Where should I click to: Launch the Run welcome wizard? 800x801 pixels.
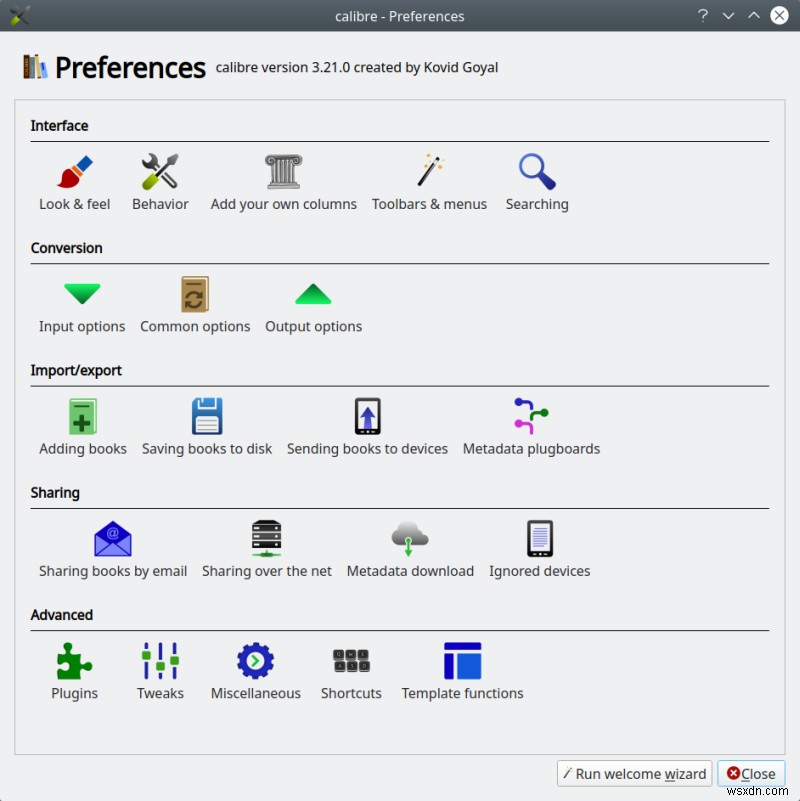click(634, 773)
